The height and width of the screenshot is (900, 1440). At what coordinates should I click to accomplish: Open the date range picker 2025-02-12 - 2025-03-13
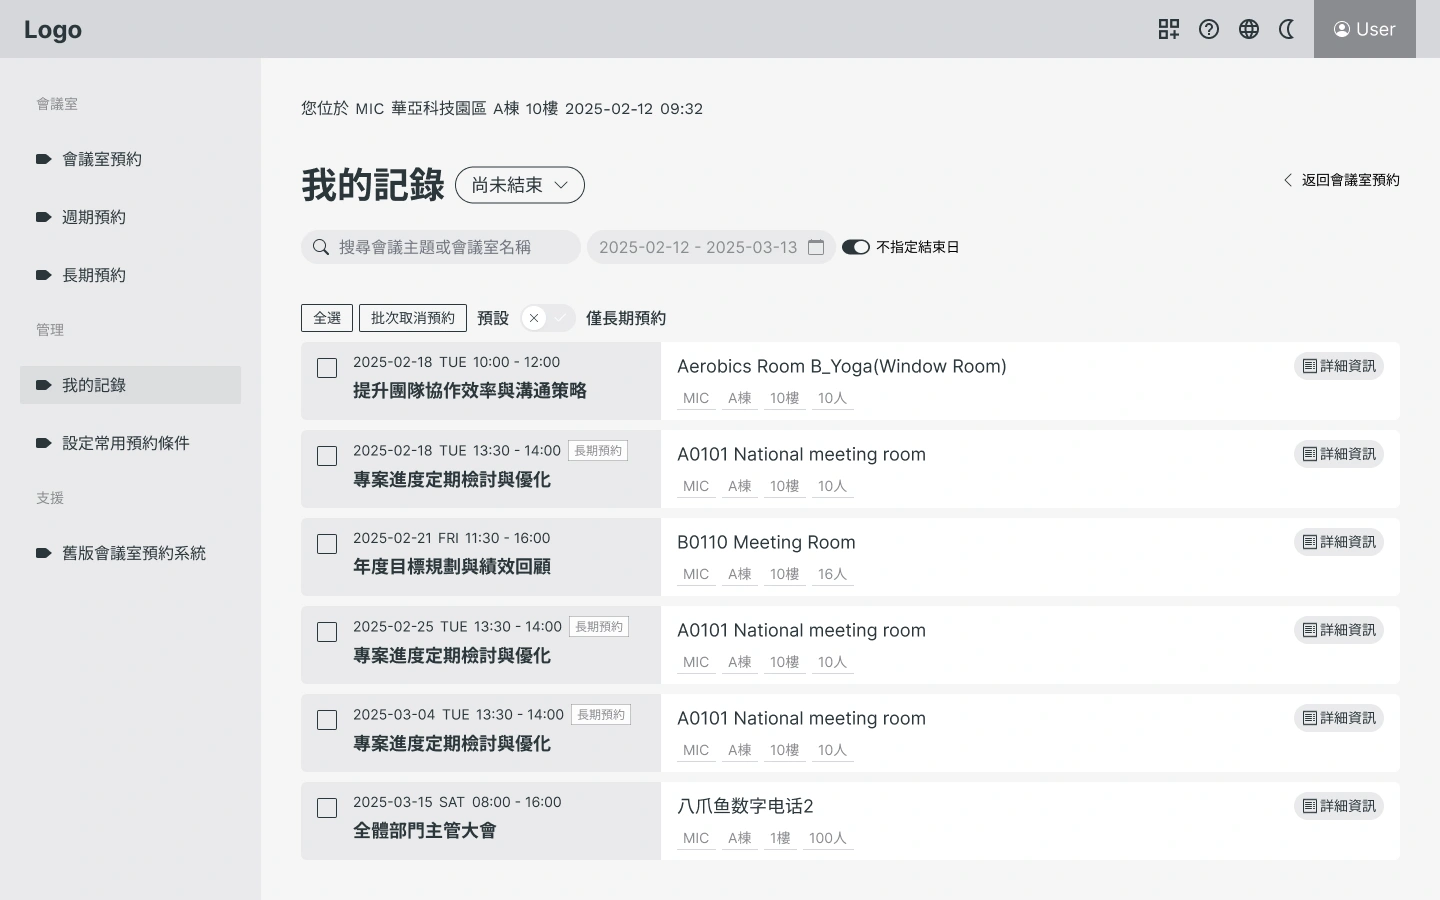698,247
